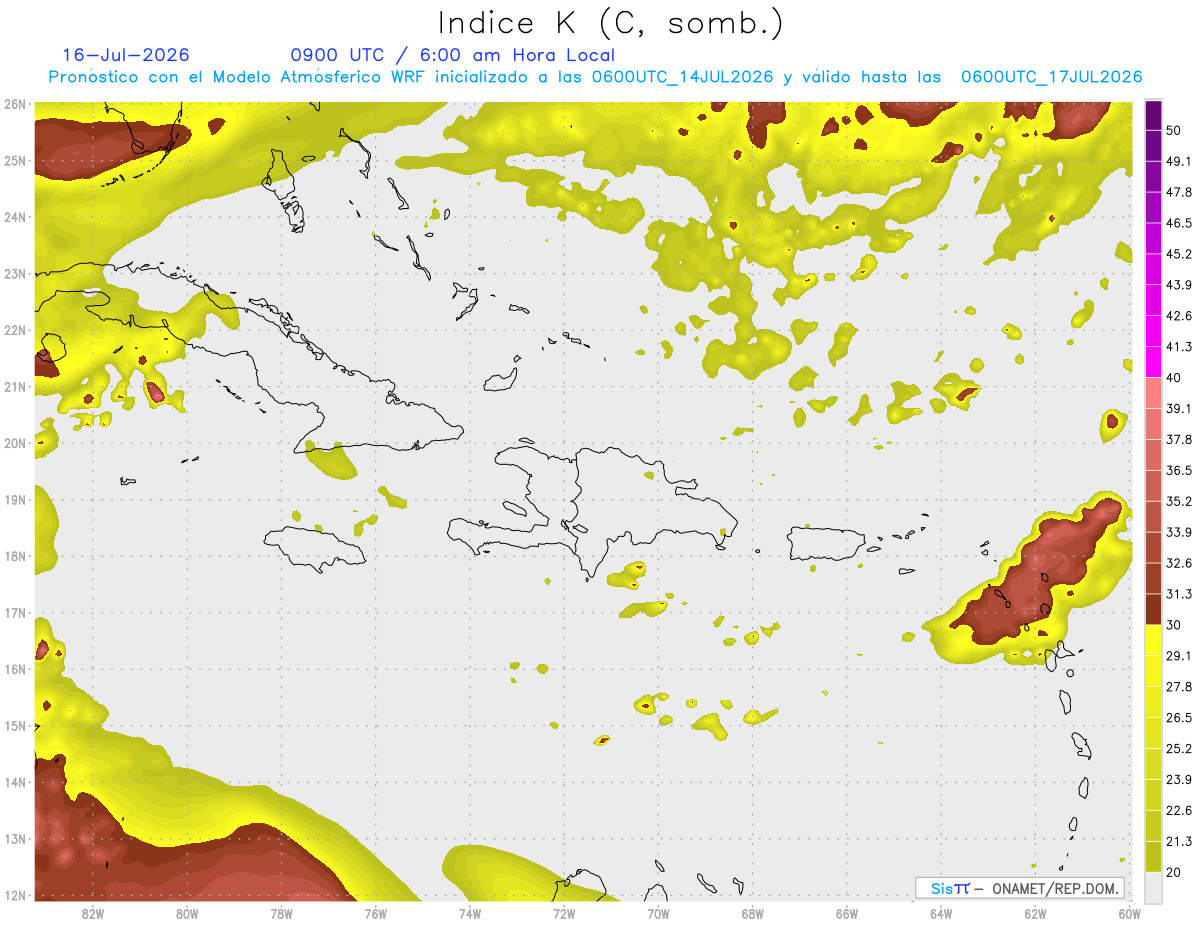Image resolution: width=1200 pixels, height=927 pixels.
Task: Click the colorbar value 43.9
Action: click(x=1180, y=285)
